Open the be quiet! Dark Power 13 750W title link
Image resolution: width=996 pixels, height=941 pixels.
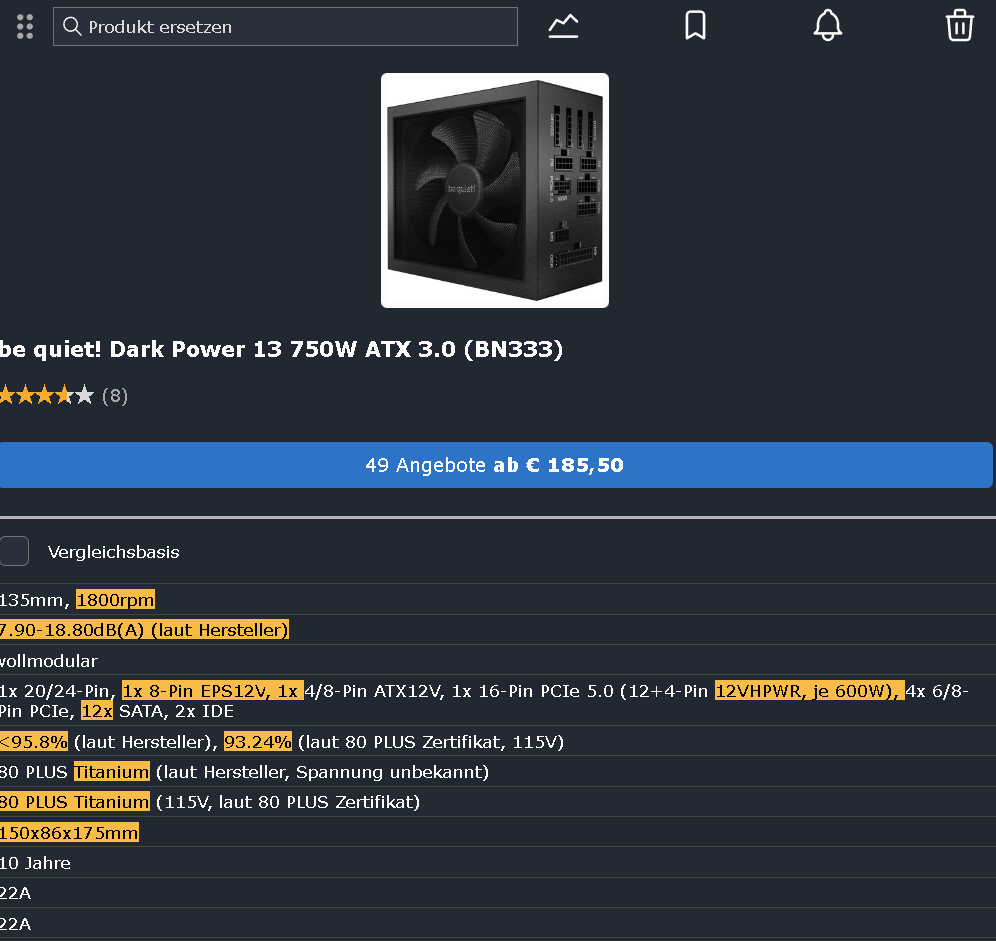tap(281, 349)
